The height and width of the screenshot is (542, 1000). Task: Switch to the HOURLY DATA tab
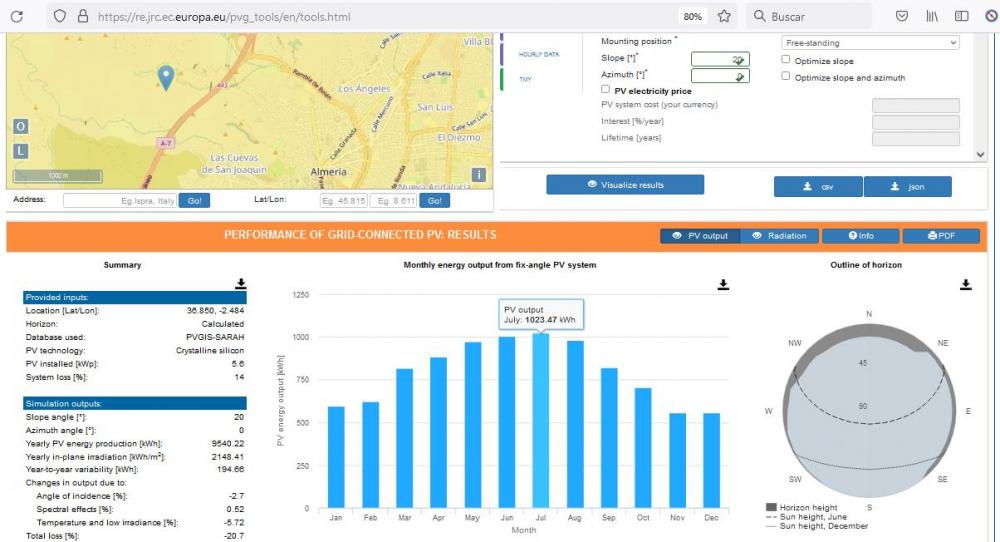(539, 54)
